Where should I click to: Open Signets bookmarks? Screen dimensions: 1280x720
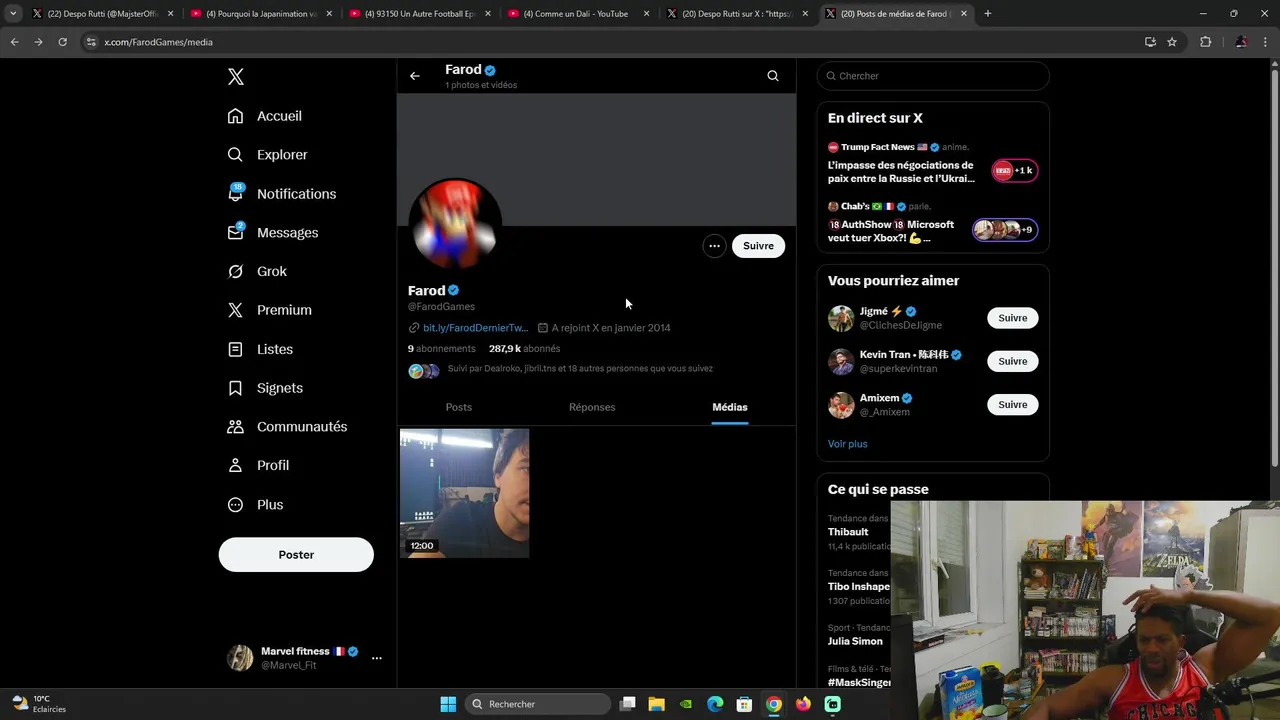coord(265,388)
